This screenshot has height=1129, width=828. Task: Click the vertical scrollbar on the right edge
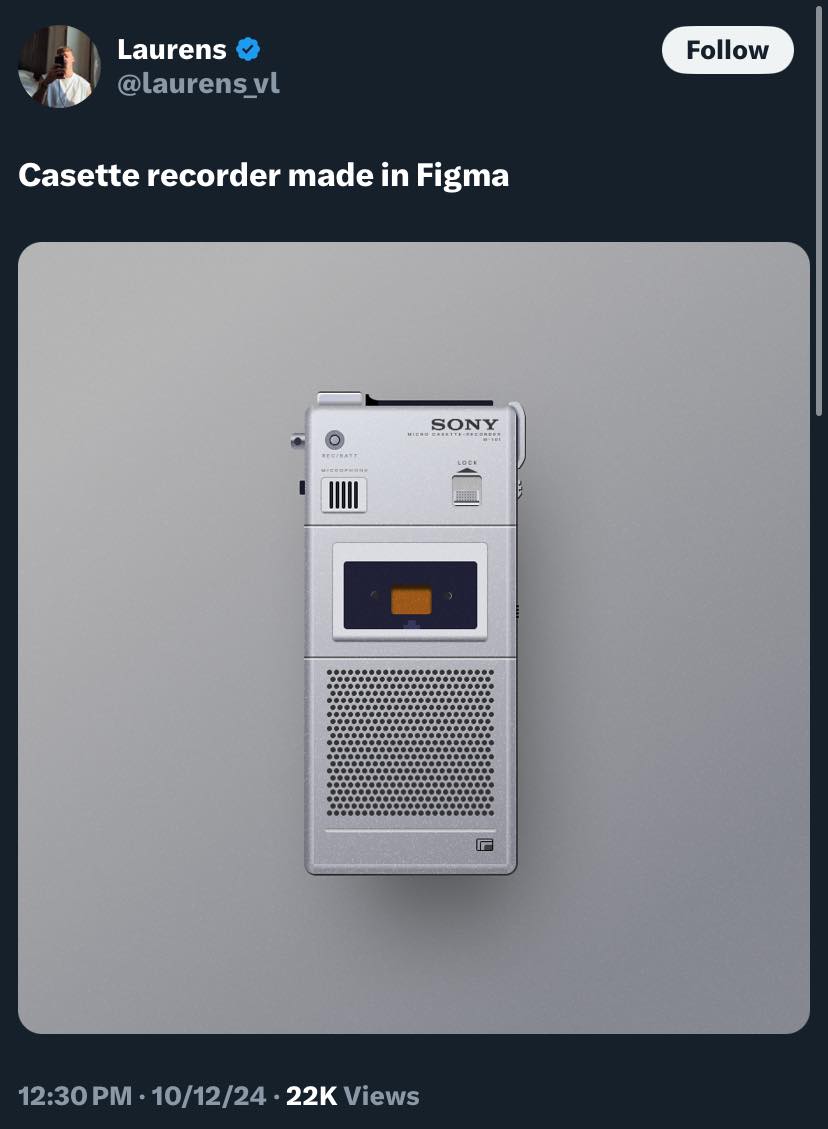[819, 209]
